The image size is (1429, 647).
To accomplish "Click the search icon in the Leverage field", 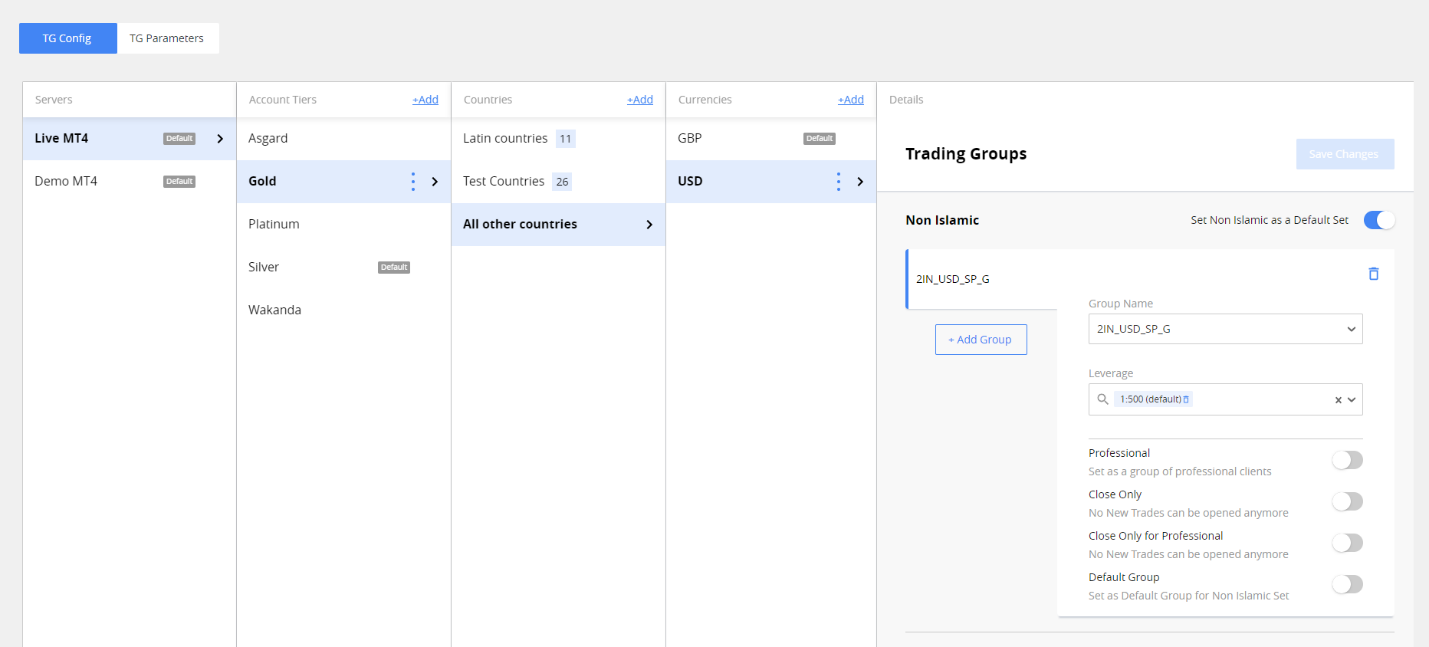I will click(x=1102, y=398).
